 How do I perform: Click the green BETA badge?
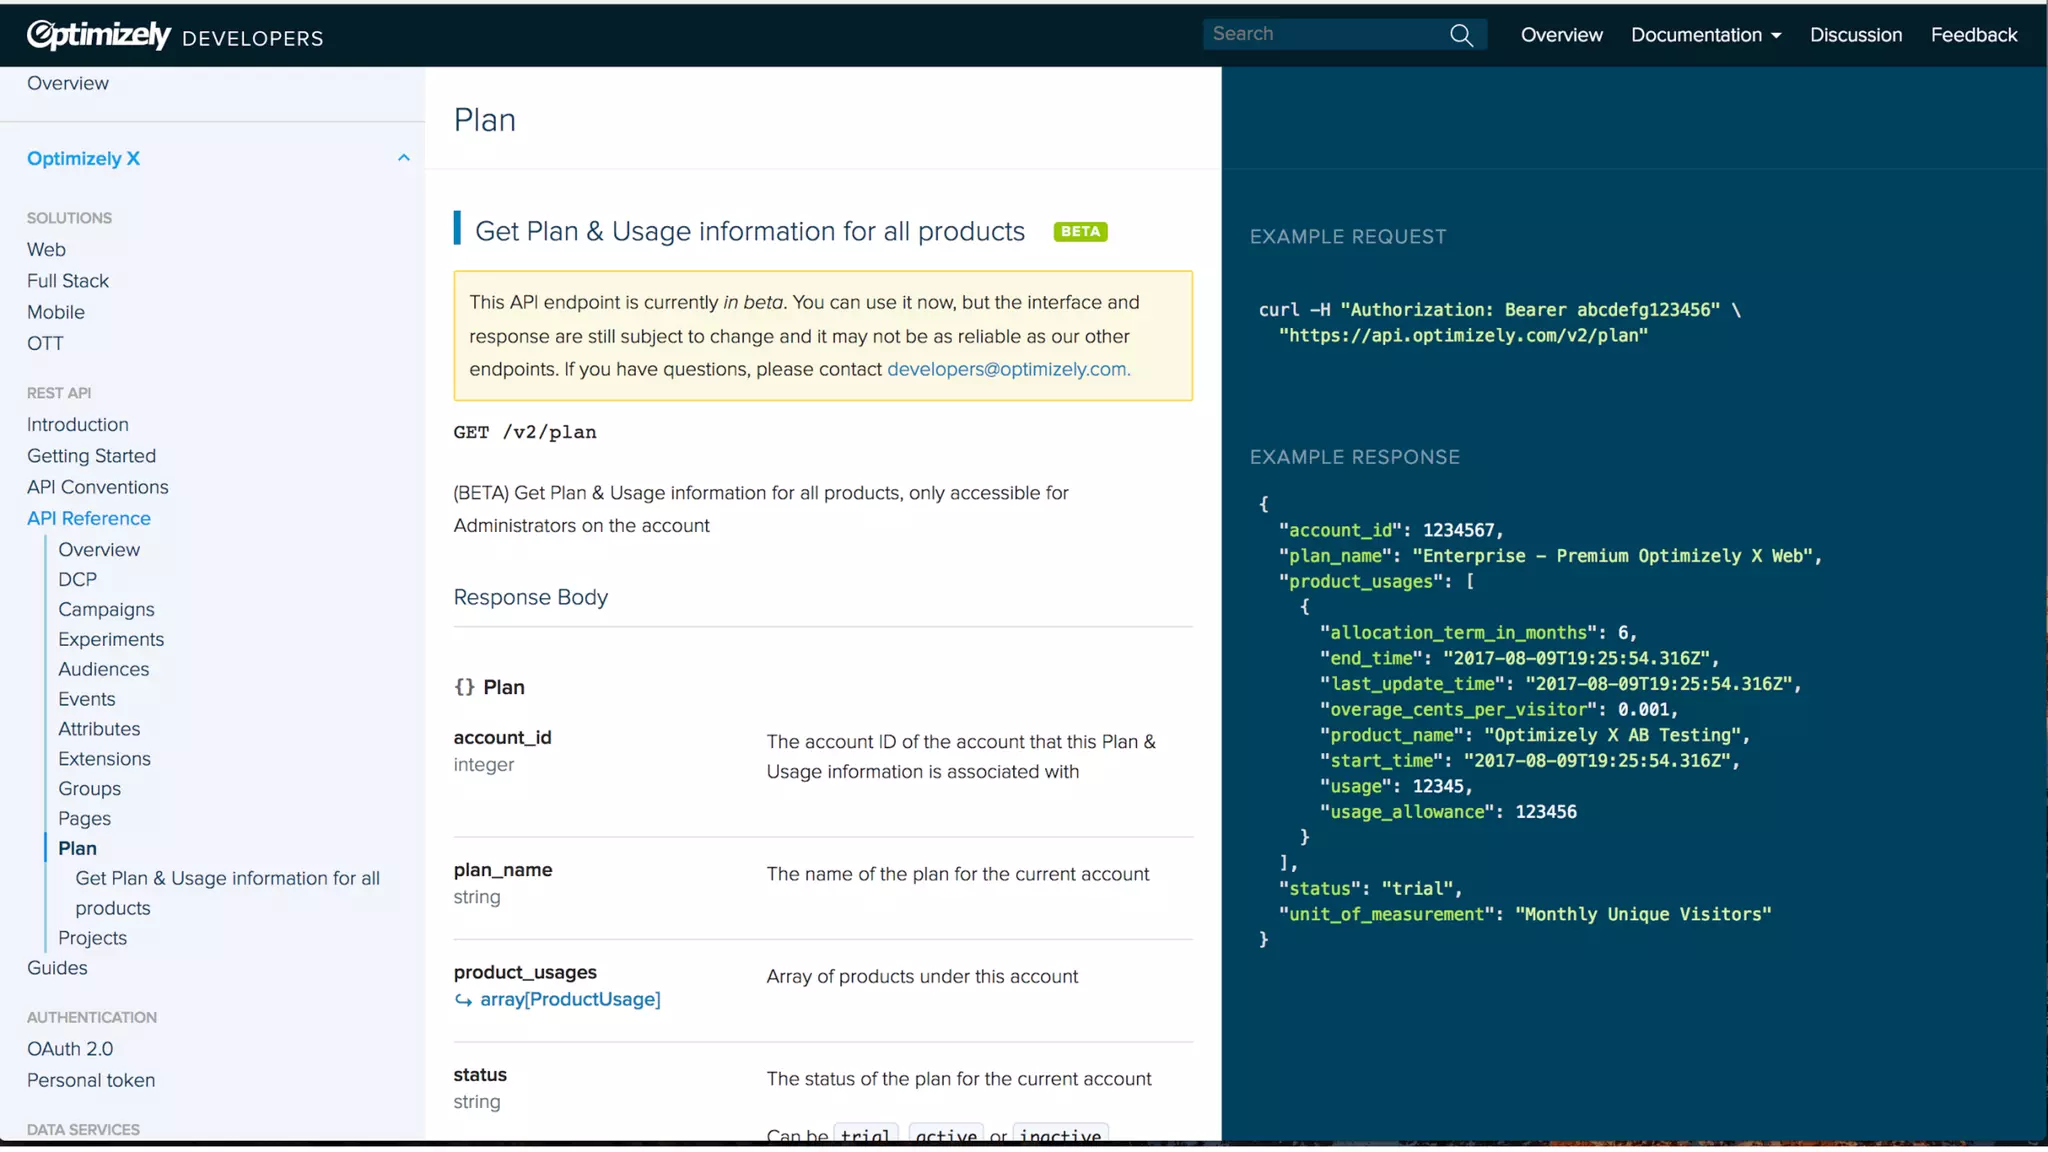[1080, 231]
